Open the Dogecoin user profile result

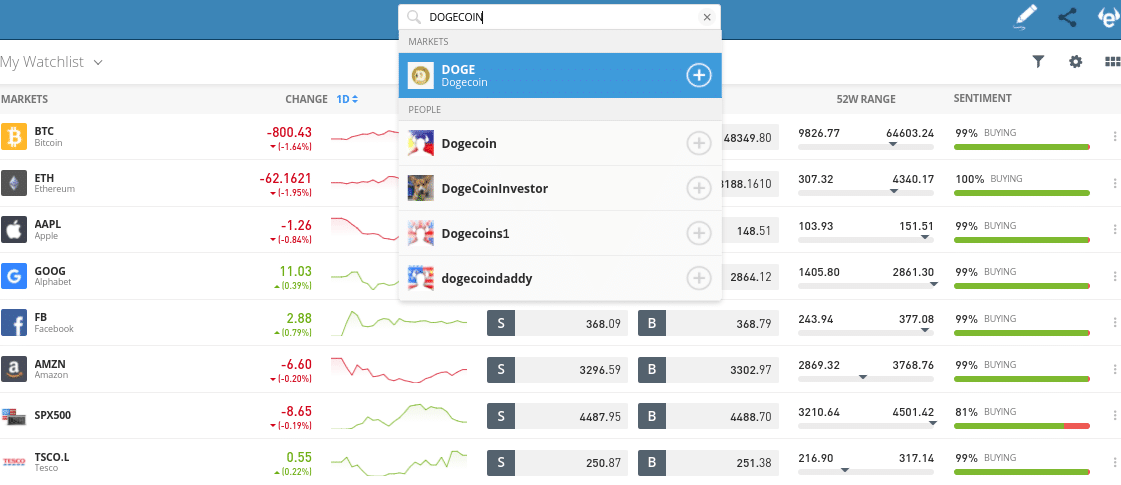point(560,143)
